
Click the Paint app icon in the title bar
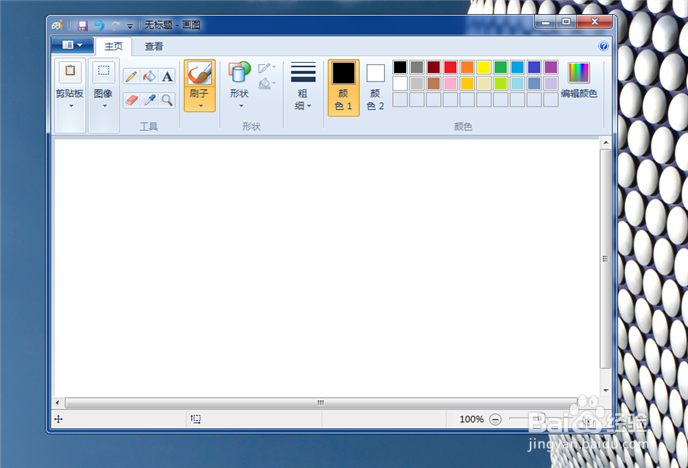click(57, 25)
